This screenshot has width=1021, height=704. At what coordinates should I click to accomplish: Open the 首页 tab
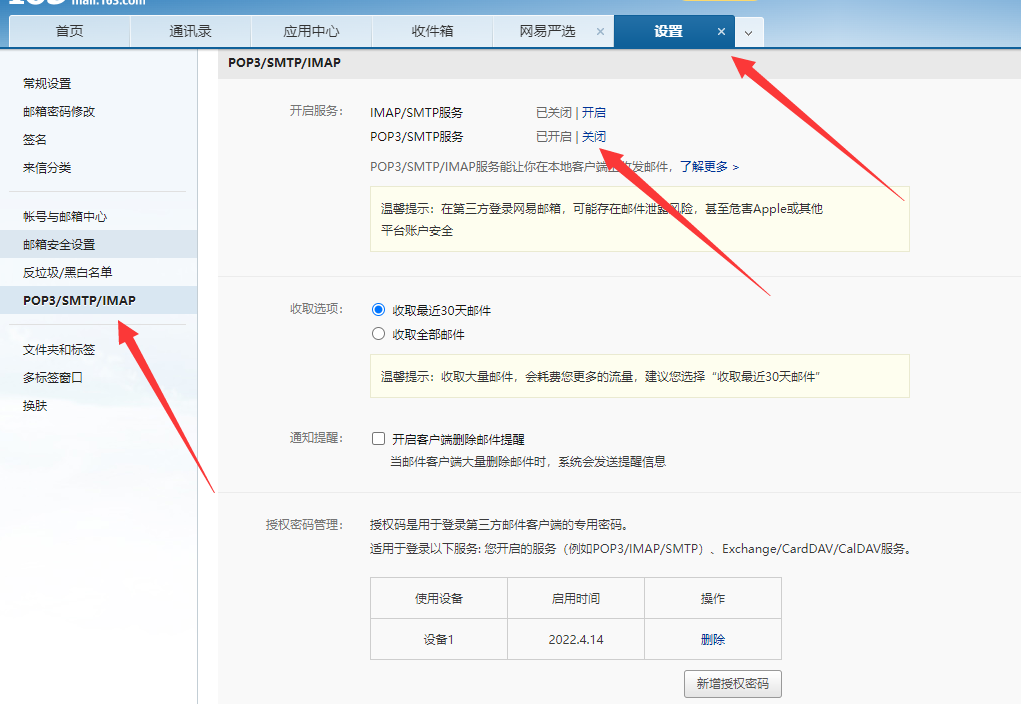(x=70, y=31)
